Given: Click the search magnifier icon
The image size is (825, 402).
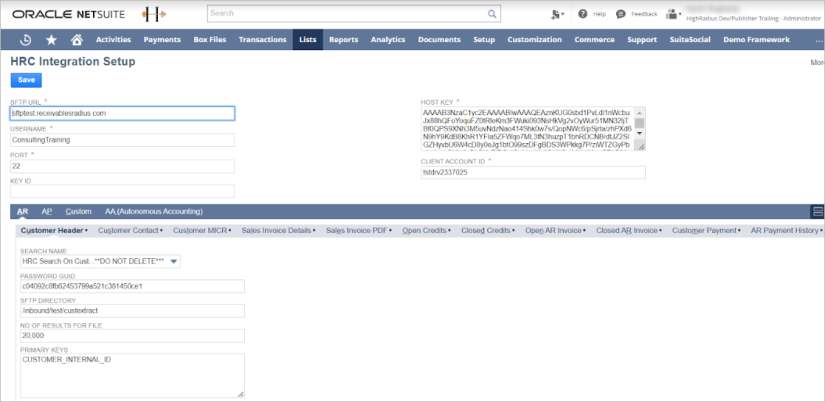Looking at the screenshot, I should (492, 14).
